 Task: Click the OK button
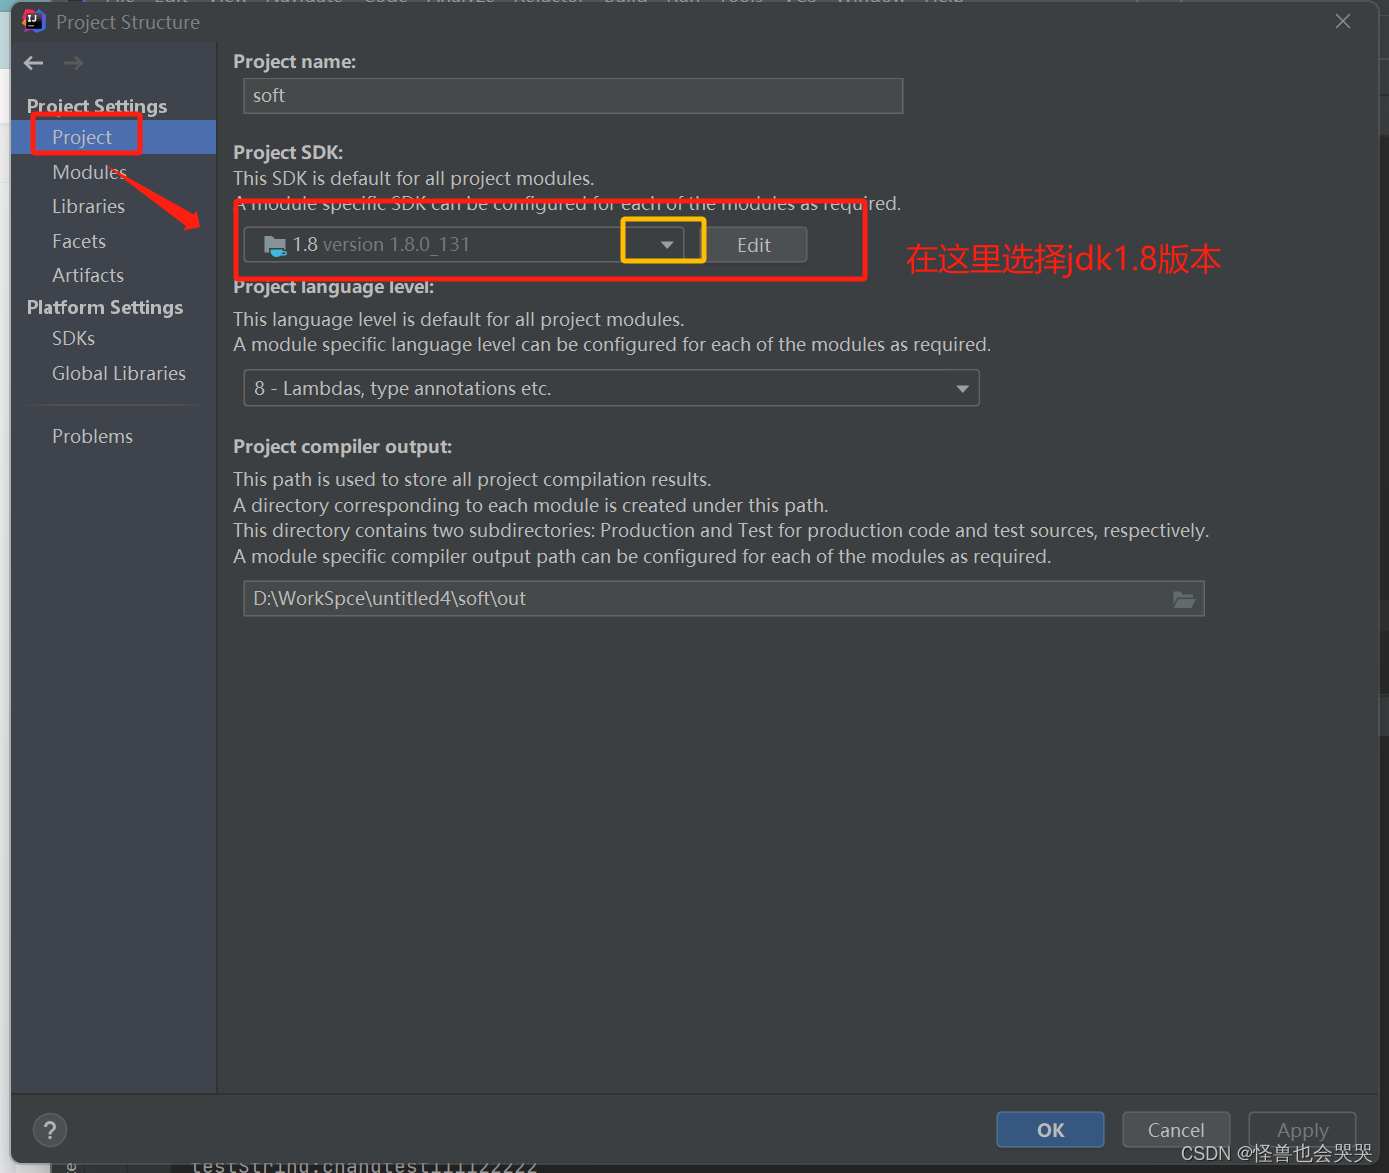point(1049,1129)
